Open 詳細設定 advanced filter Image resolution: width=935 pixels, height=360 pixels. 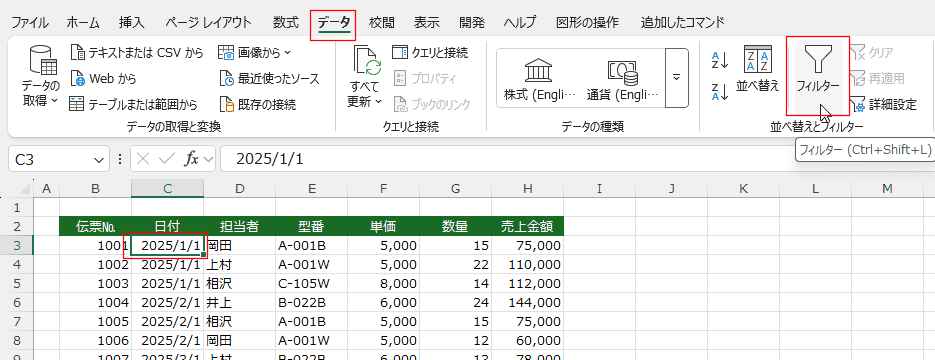pyautogui.click(x=883, y=104)
